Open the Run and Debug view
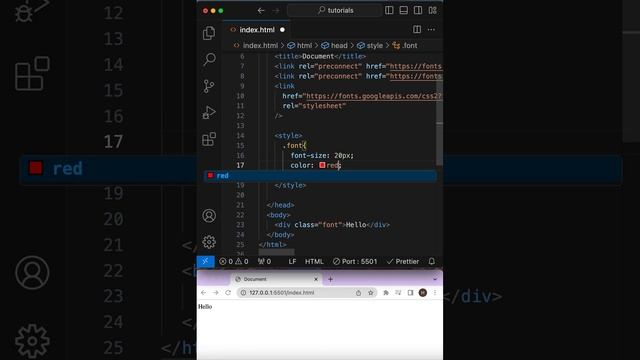Screen dimensions: 640x360 (209, 113)
